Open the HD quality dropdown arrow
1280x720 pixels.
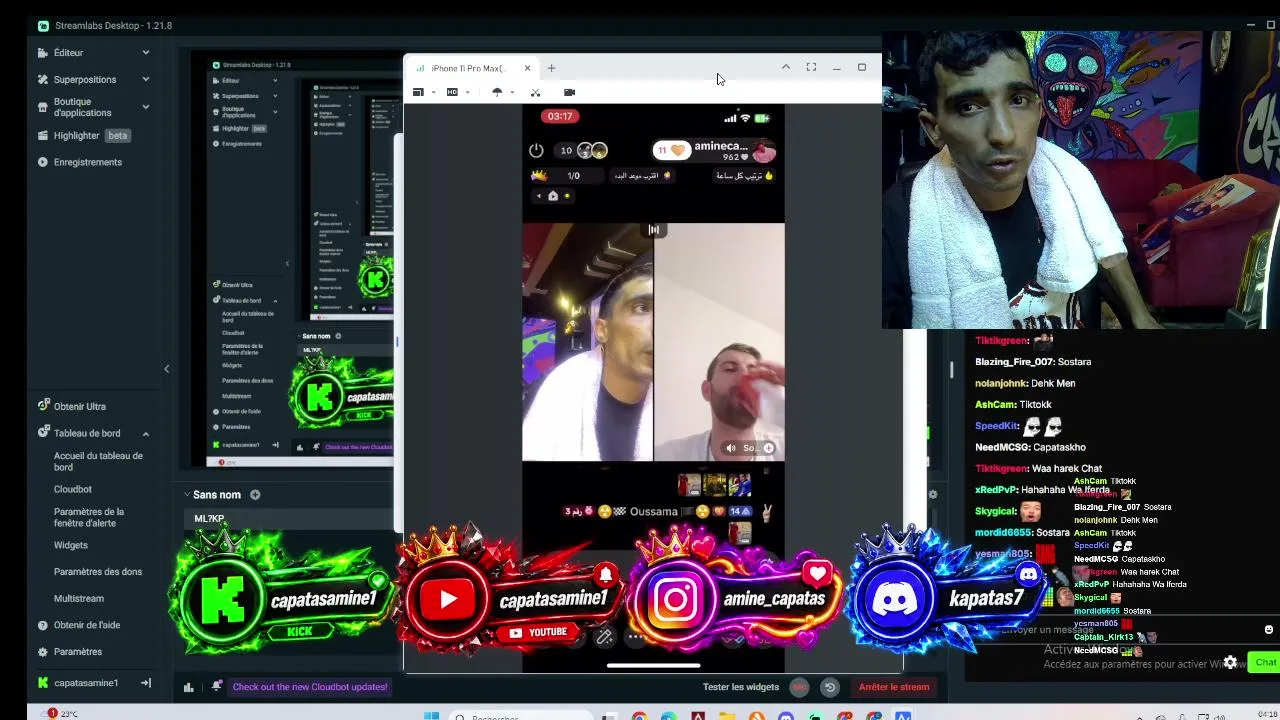[x=467, y=92]
